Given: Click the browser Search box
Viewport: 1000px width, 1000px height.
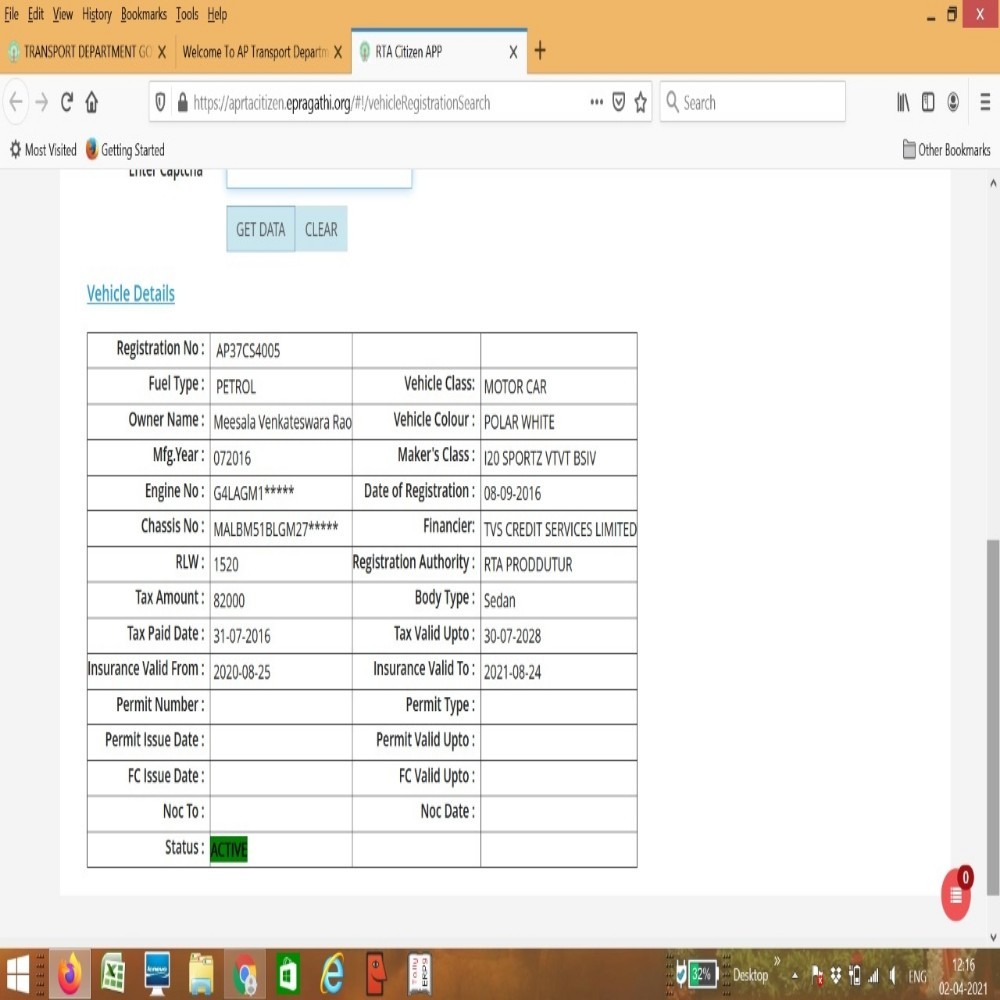Looking at the screenshot, I should coord(753,102).
